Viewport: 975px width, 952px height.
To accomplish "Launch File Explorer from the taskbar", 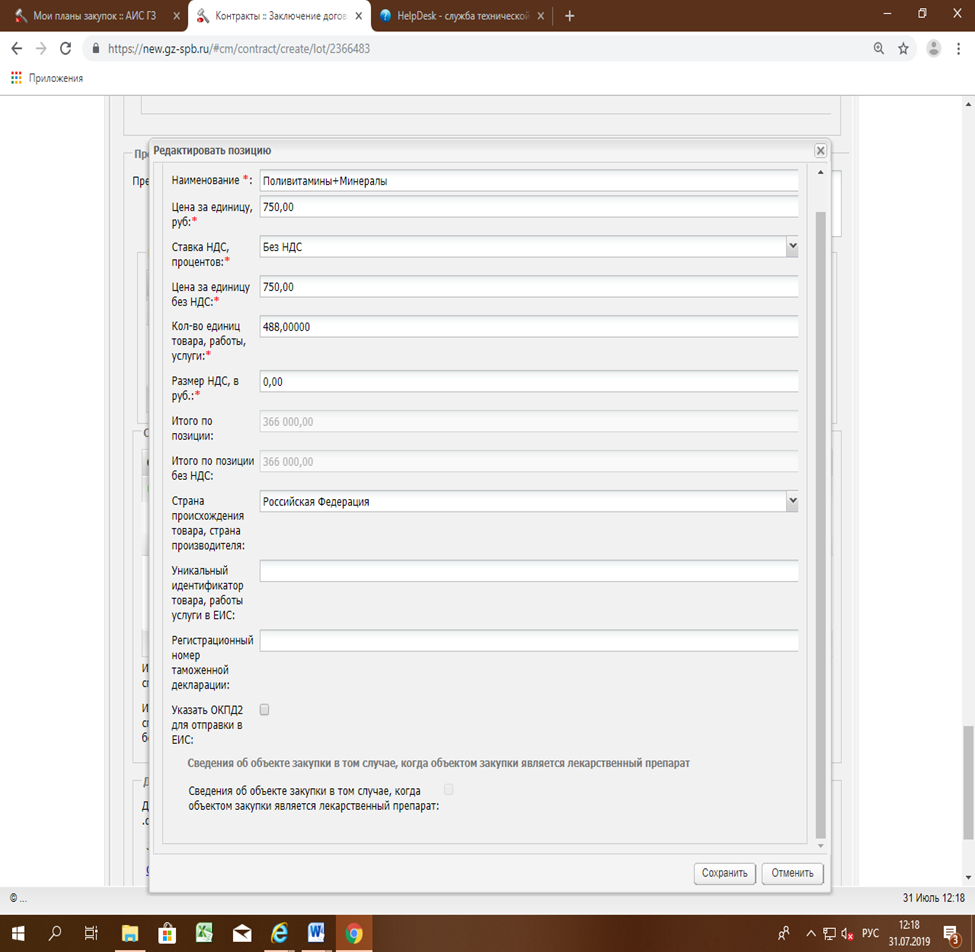I will 130,933.
